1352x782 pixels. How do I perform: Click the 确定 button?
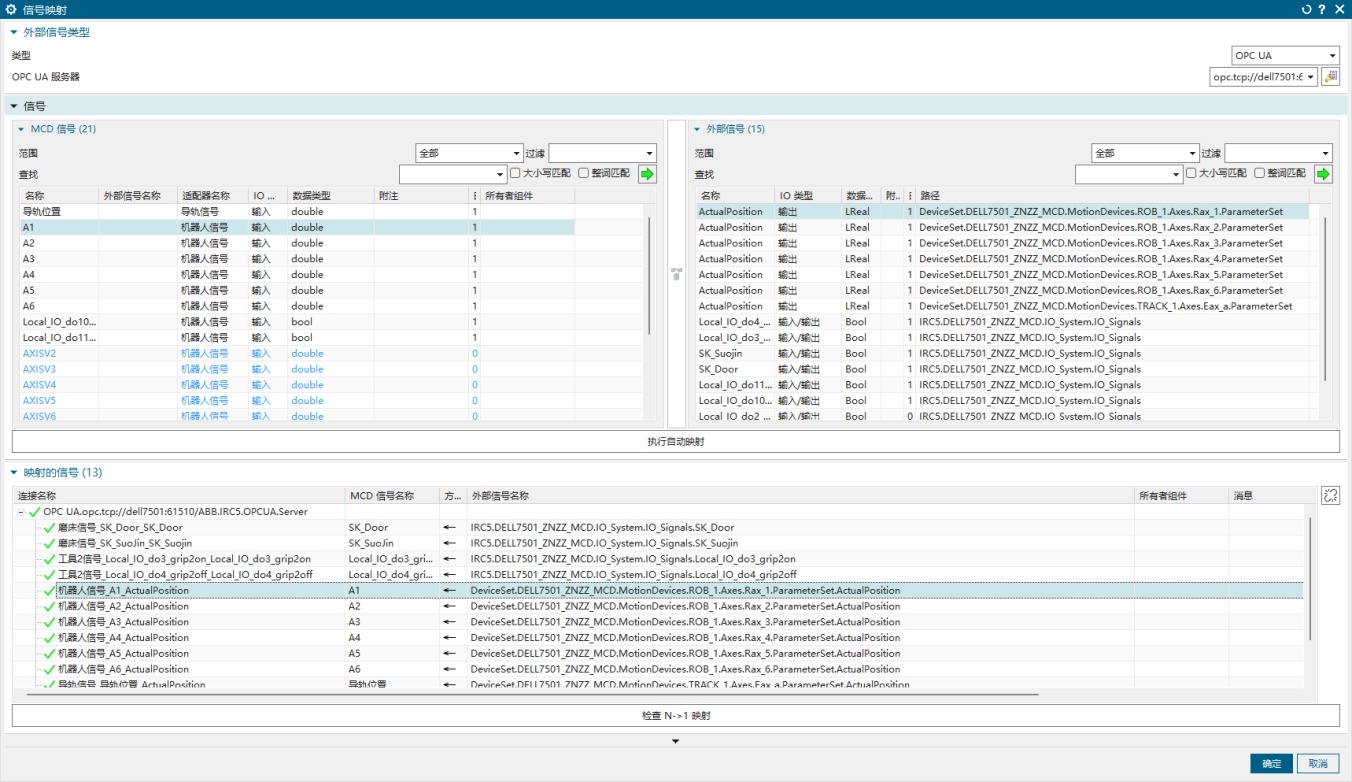click(1271, 764)
